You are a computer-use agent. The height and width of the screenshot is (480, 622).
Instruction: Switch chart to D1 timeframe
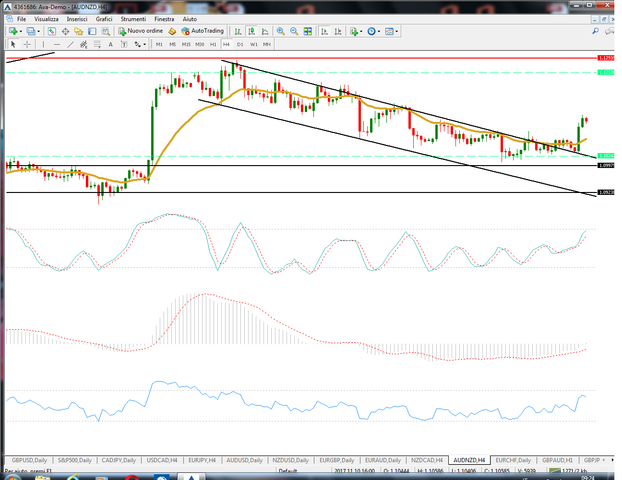(x=240, y=44)
